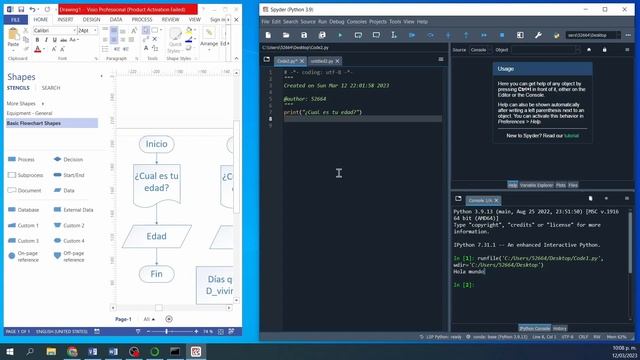Click zoom in plus on Visio slider
The image size is (640, 360).
coord(196,332)
